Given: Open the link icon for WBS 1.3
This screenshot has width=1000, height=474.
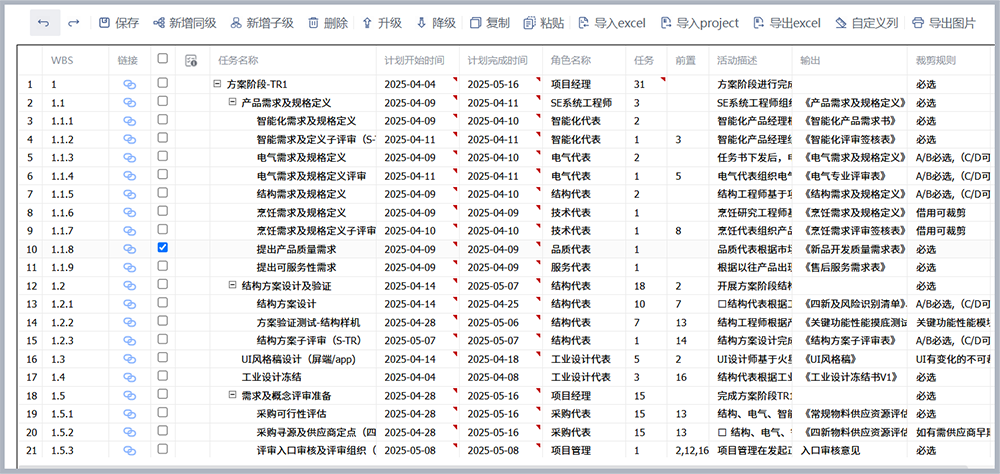Looking at the screenshot, I should [x=129, y=359].
